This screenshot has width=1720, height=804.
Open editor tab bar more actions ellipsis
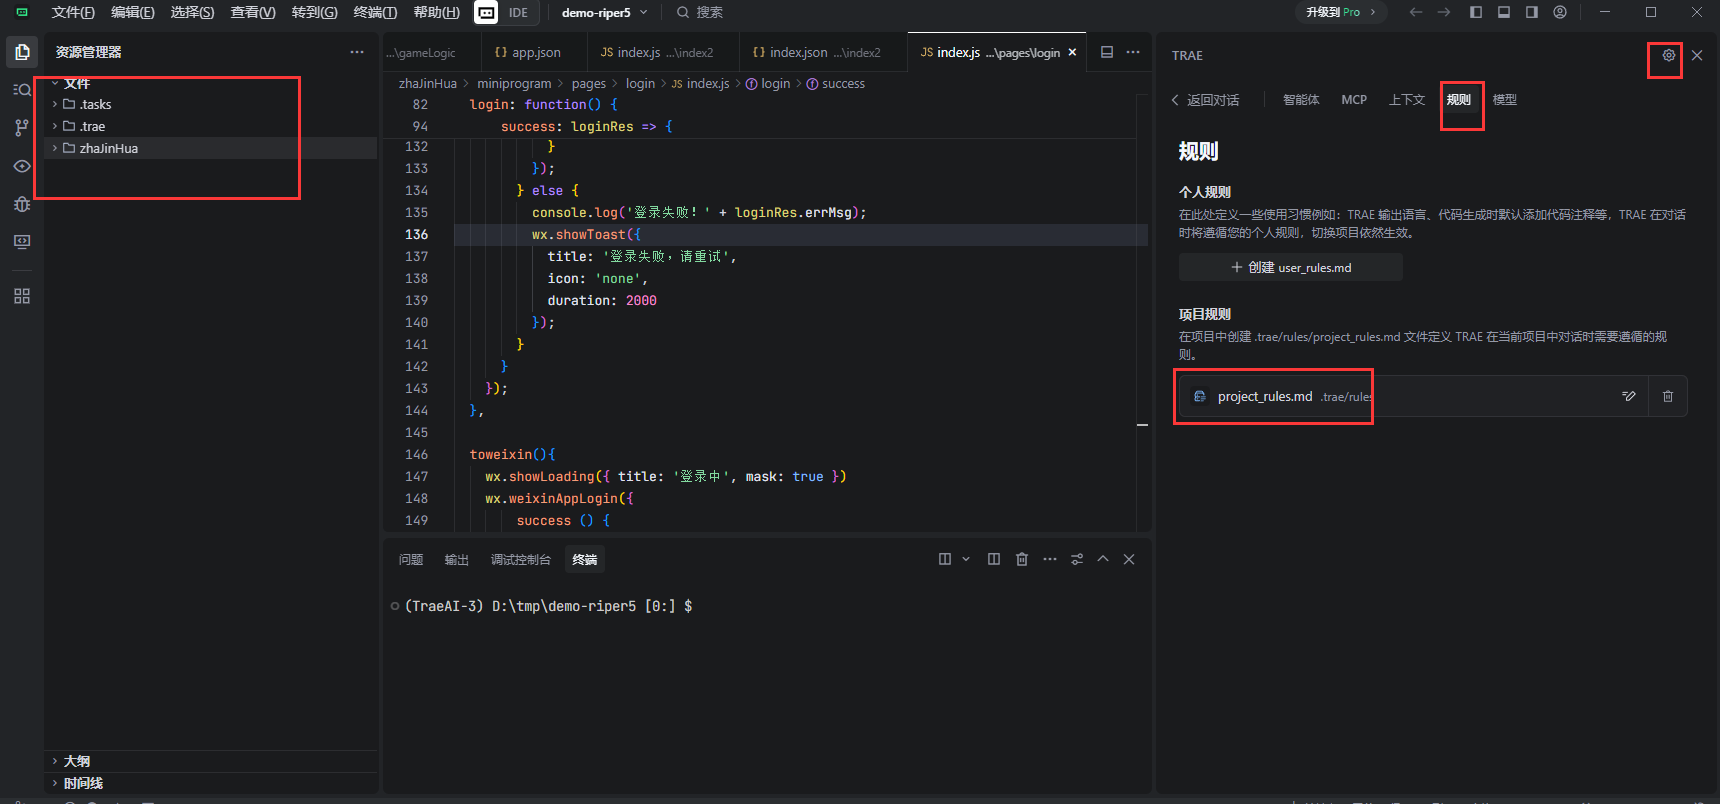coord(1133,52)
